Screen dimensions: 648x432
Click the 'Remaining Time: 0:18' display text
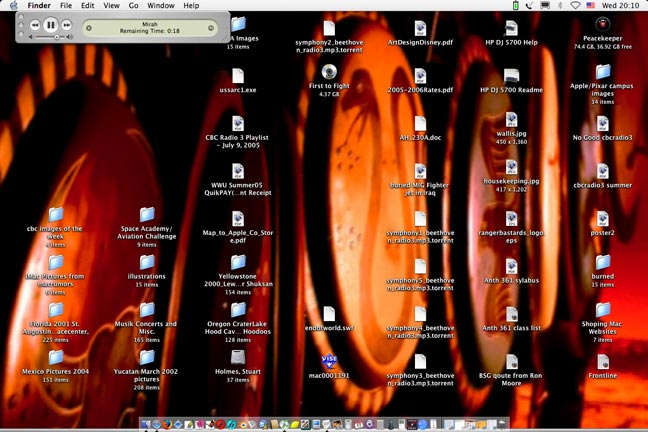pos(150,31)
